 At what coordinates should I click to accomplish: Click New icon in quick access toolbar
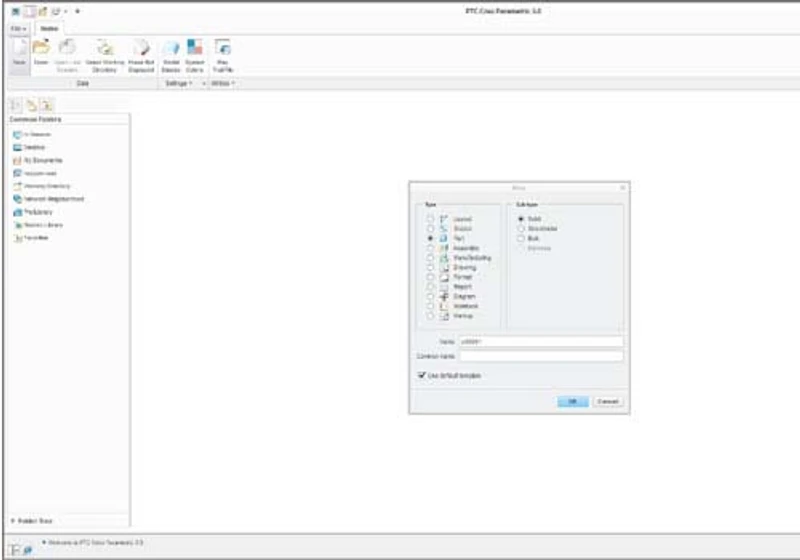coord(30,11)
